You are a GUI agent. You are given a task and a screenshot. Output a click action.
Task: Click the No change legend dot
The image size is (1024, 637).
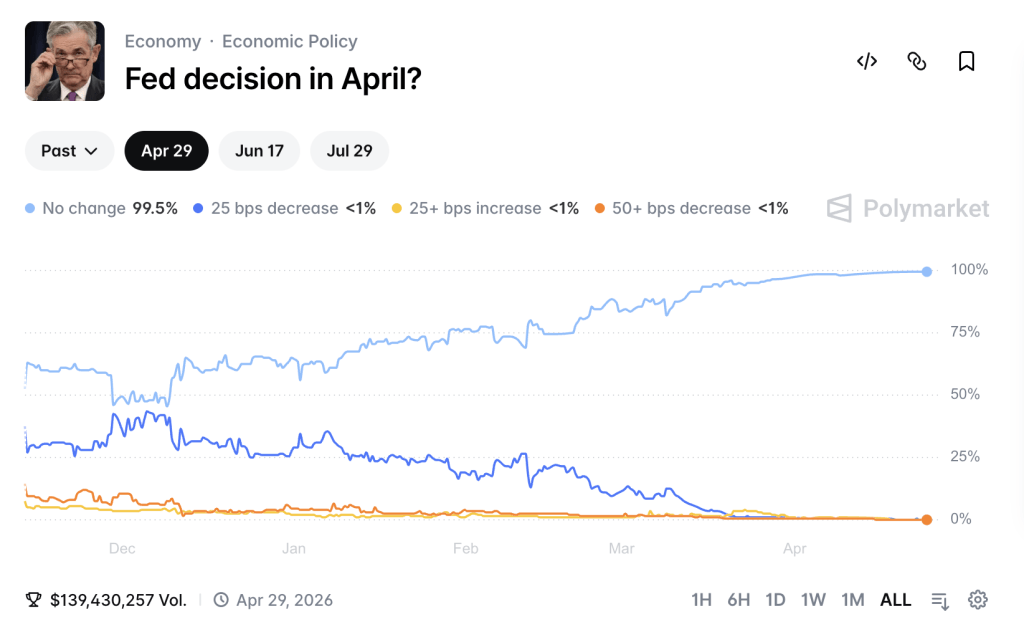click(30, 209)
